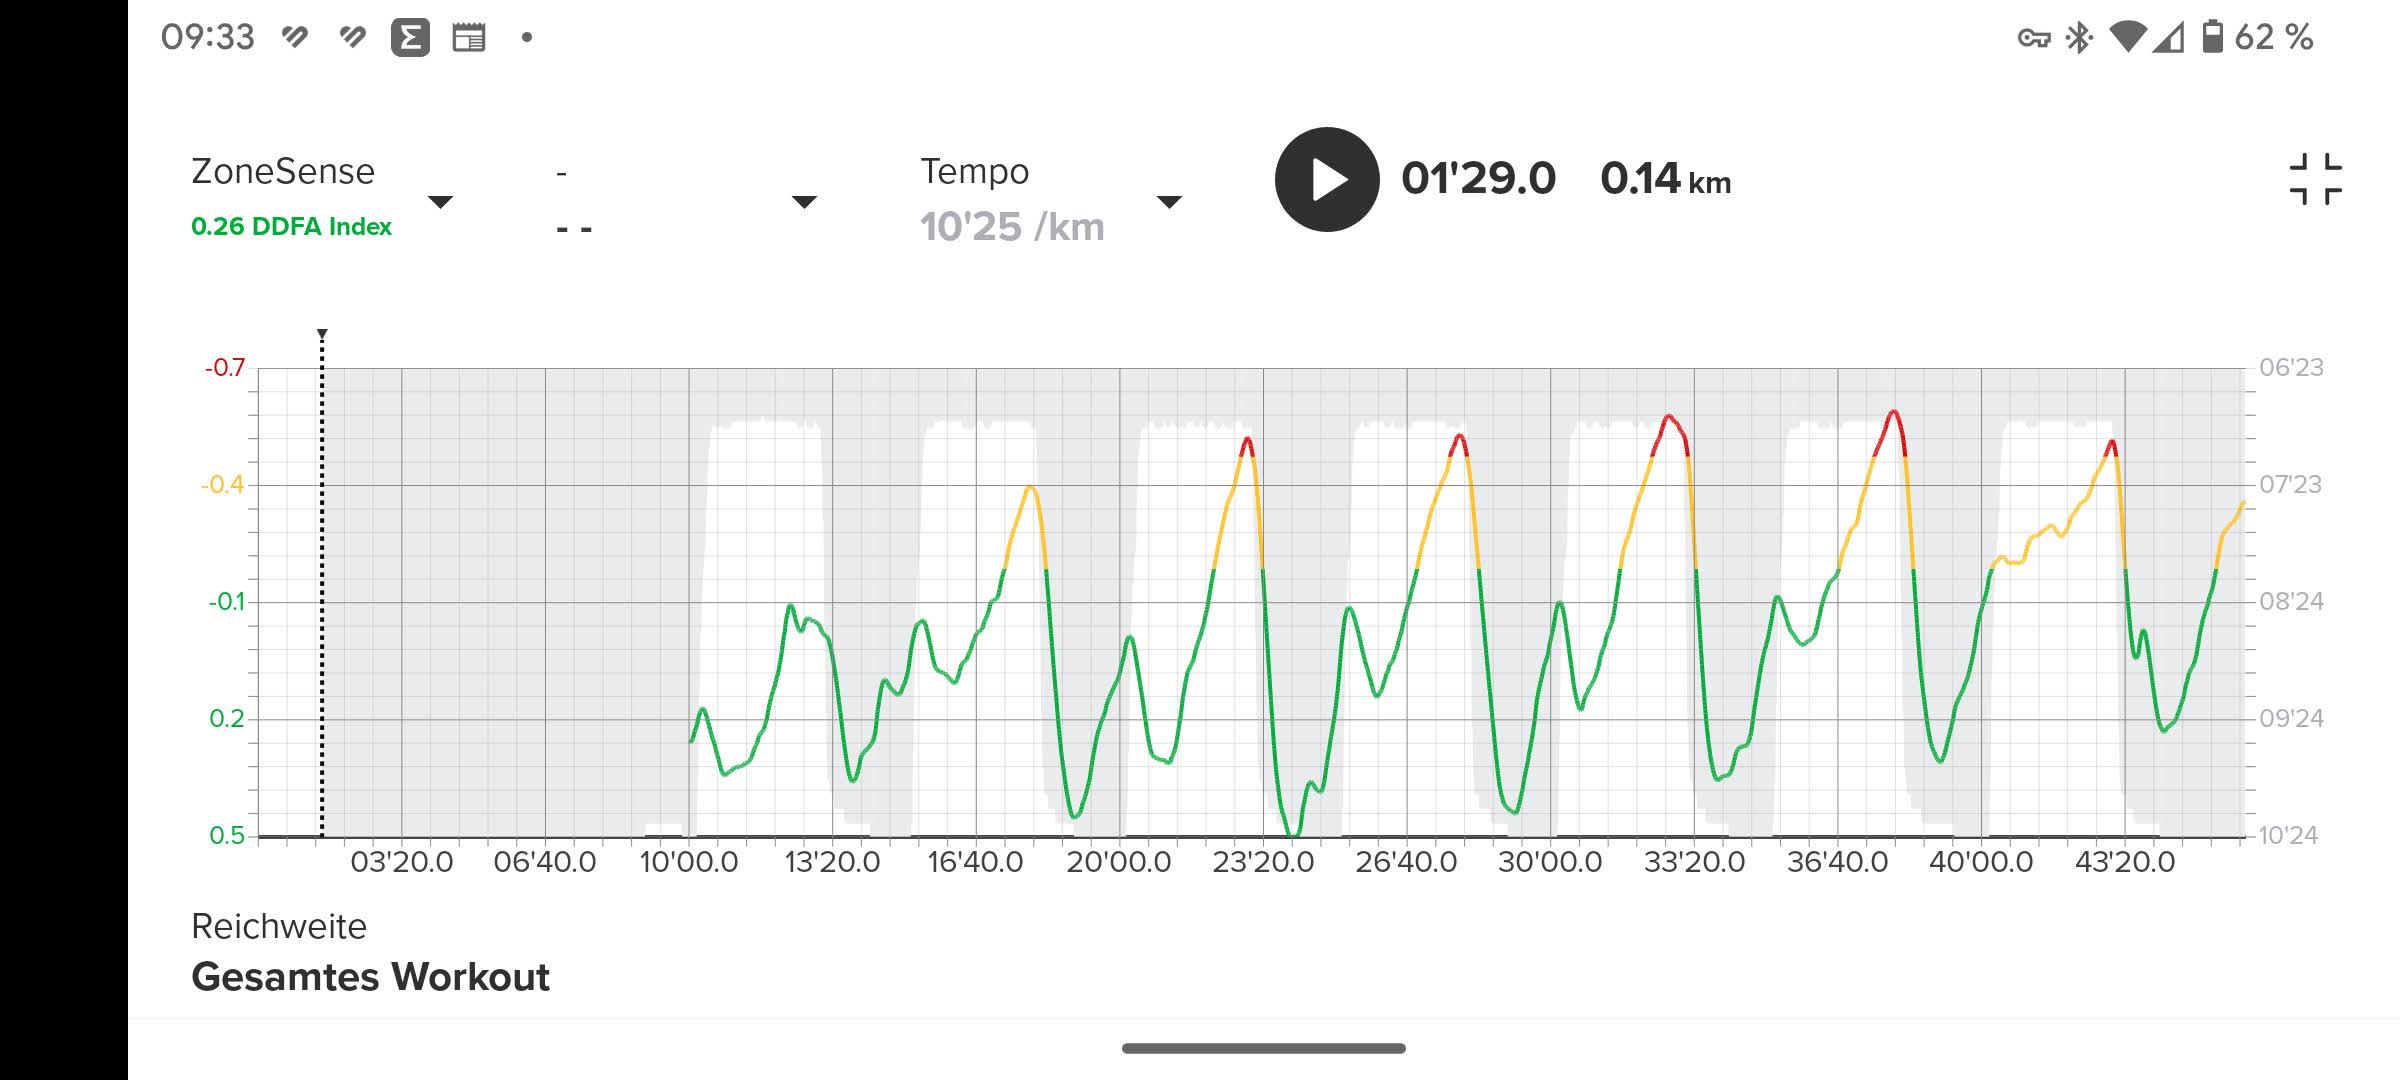Tap the 03'20.0 time axis label

pos(402,862)
